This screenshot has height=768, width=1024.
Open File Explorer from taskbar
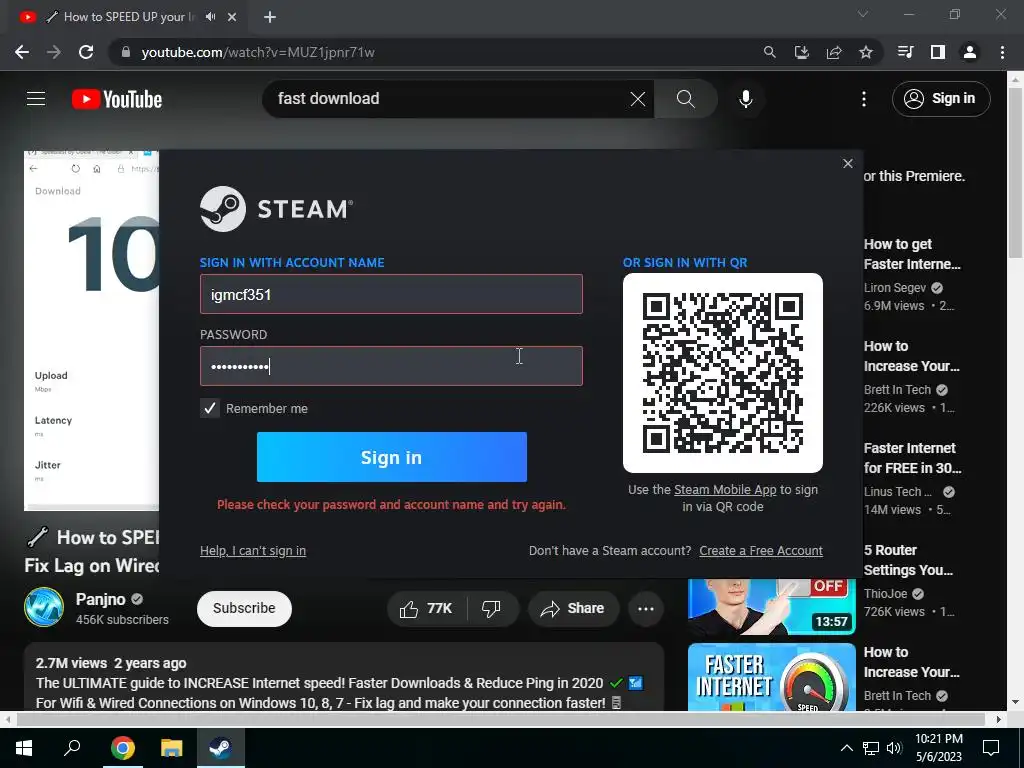point(172,748)
